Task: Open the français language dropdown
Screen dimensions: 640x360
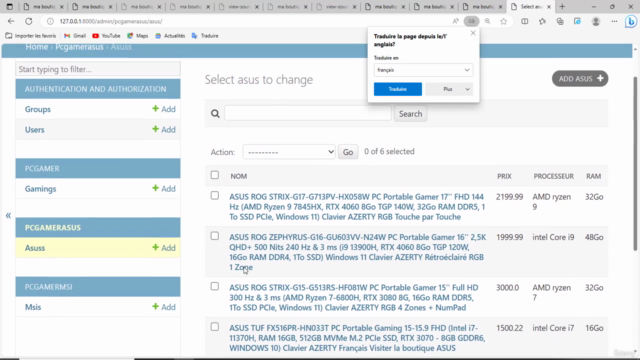Action: click(x=423, y=70)
